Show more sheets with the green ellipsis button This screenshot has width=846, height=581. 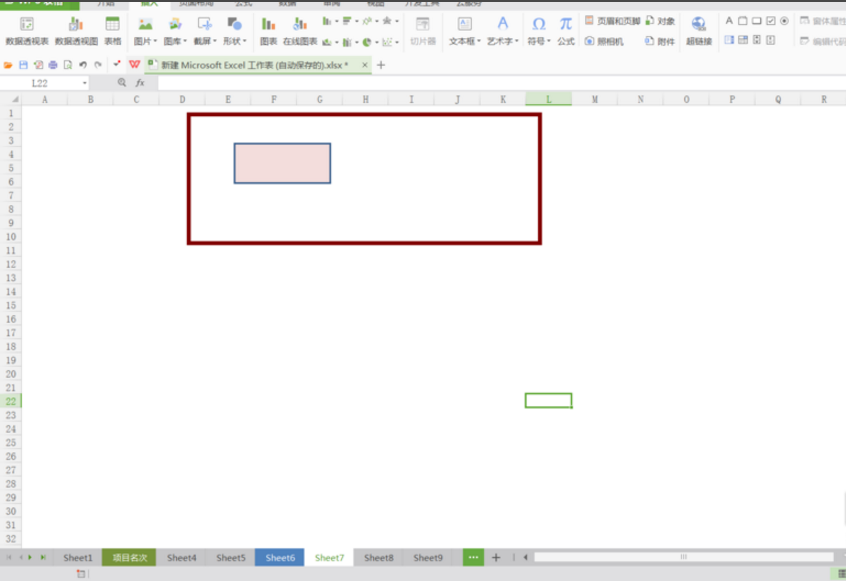click(473, 558)
